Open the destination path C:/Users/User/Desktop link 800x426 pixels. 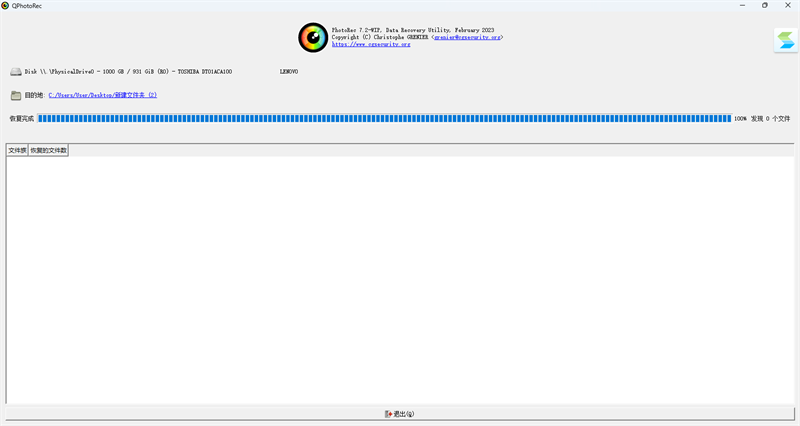[x=103, y=95]
